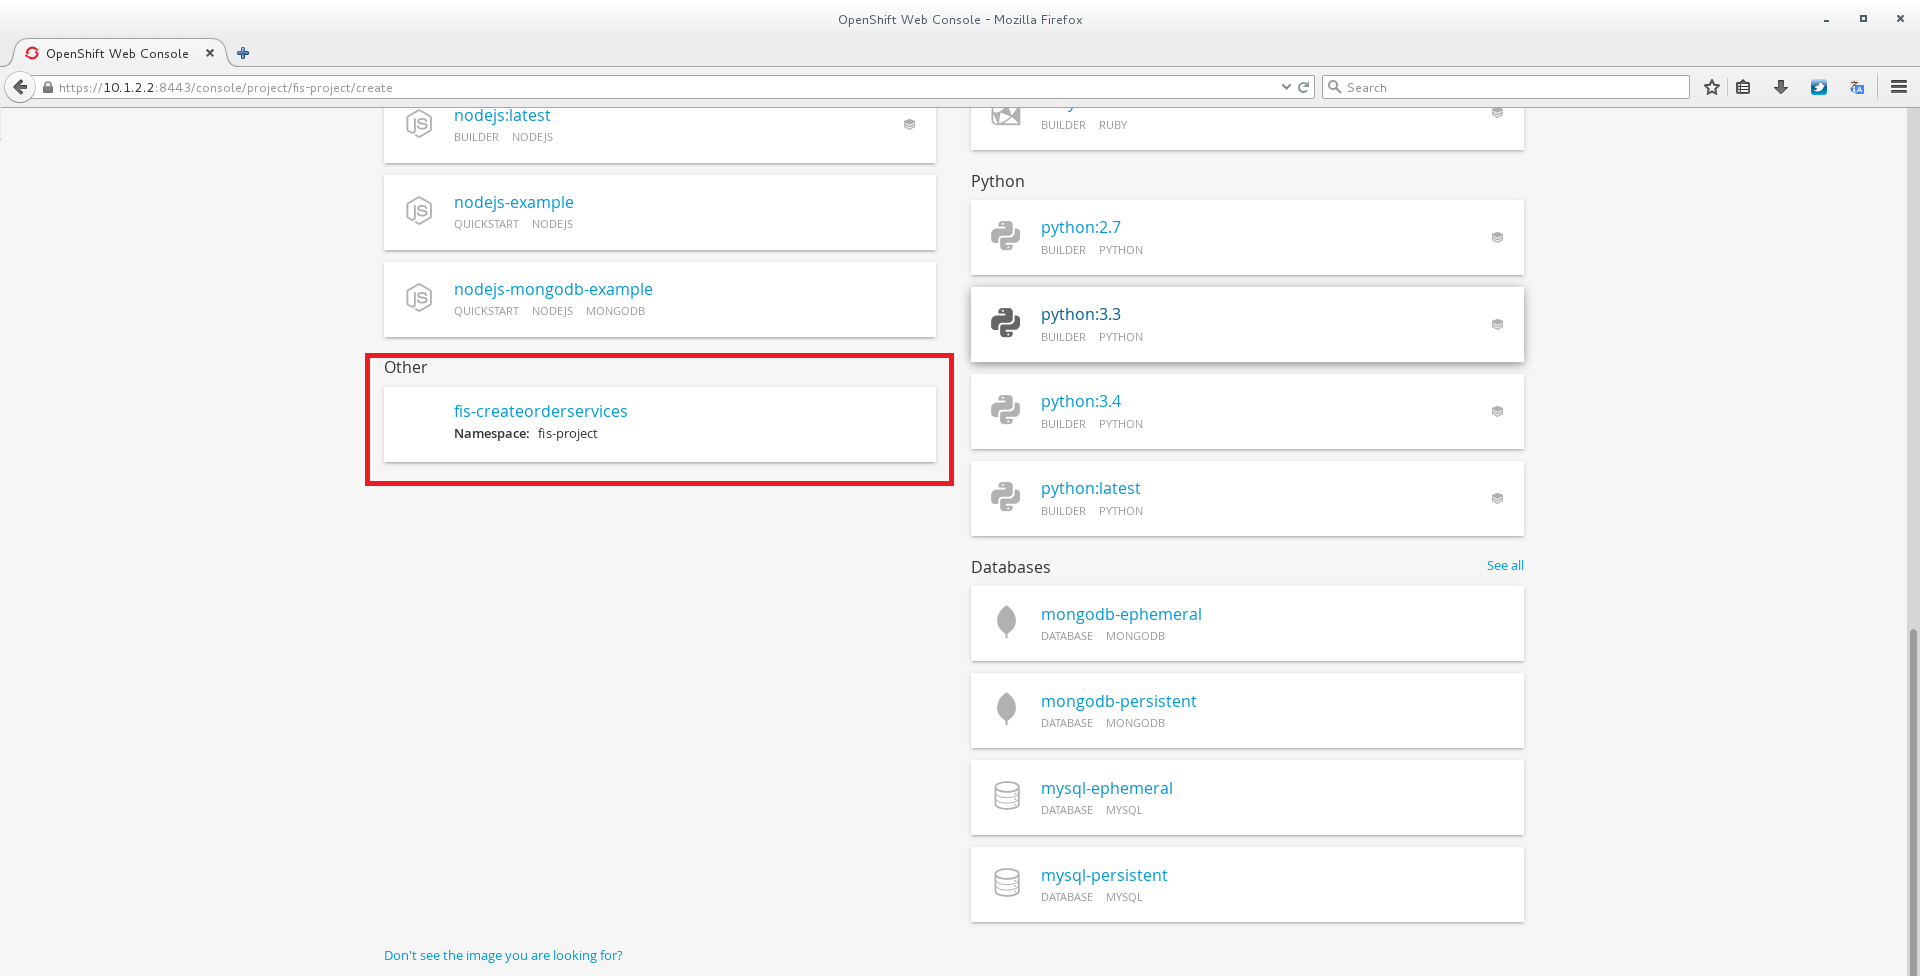Choose the mysql-ephemeral database template
This screenshot has height=976, width=1920.
click(1107, 788)
